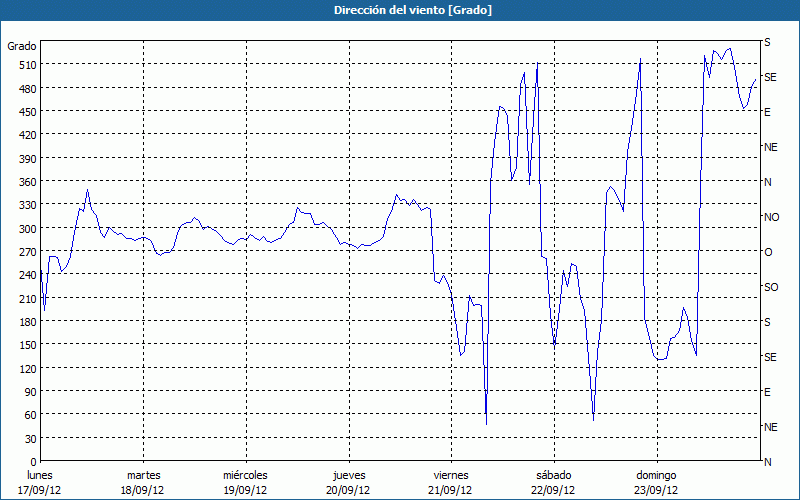Viewport: 800px width, 500px height.
Task: Click the martes day label
Action: 143,475
